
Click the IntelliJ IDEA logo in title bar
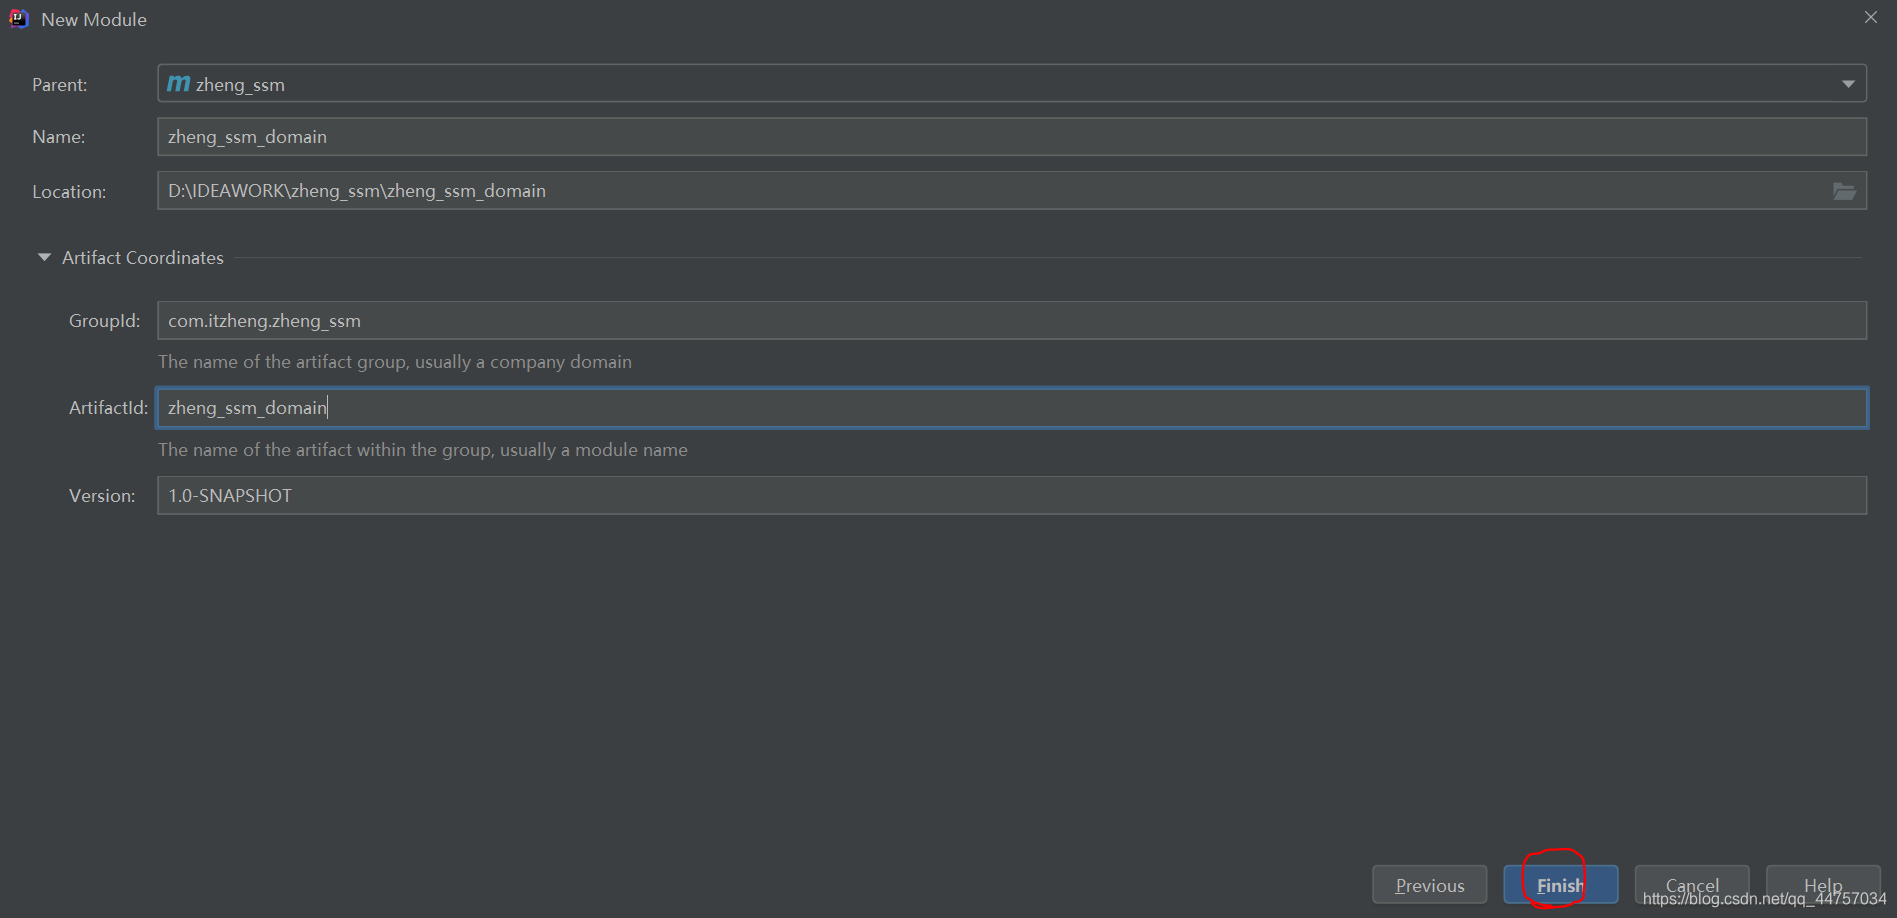[x=19, y=19]
